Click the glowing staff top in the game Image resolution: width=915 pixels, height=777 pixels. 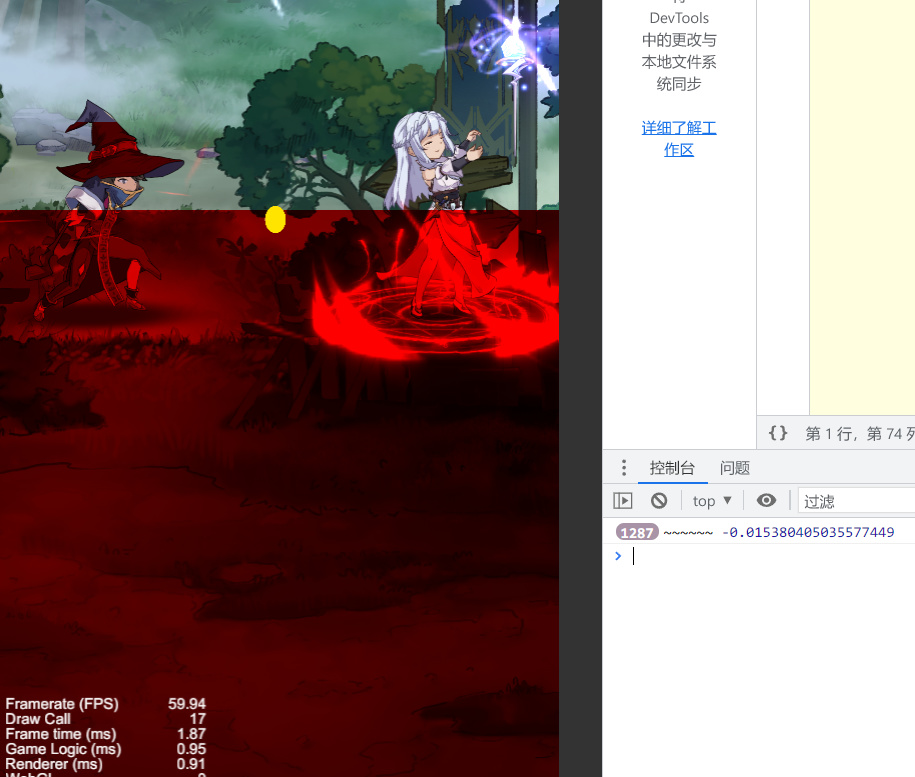tap(514, 50)
